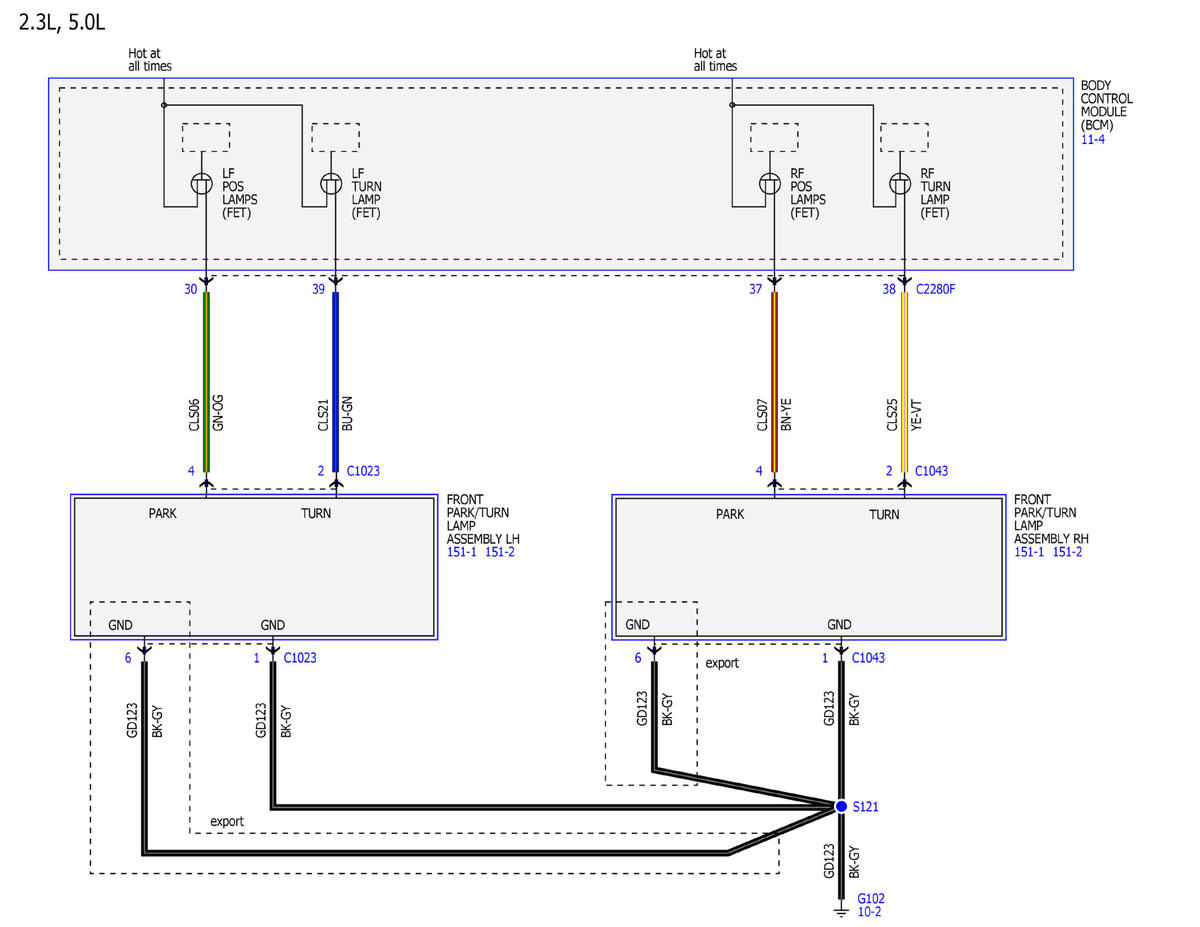Click the Front Park/Turn Lamp Assembly RH box
1200x927 pixels.
pos(809,567)
